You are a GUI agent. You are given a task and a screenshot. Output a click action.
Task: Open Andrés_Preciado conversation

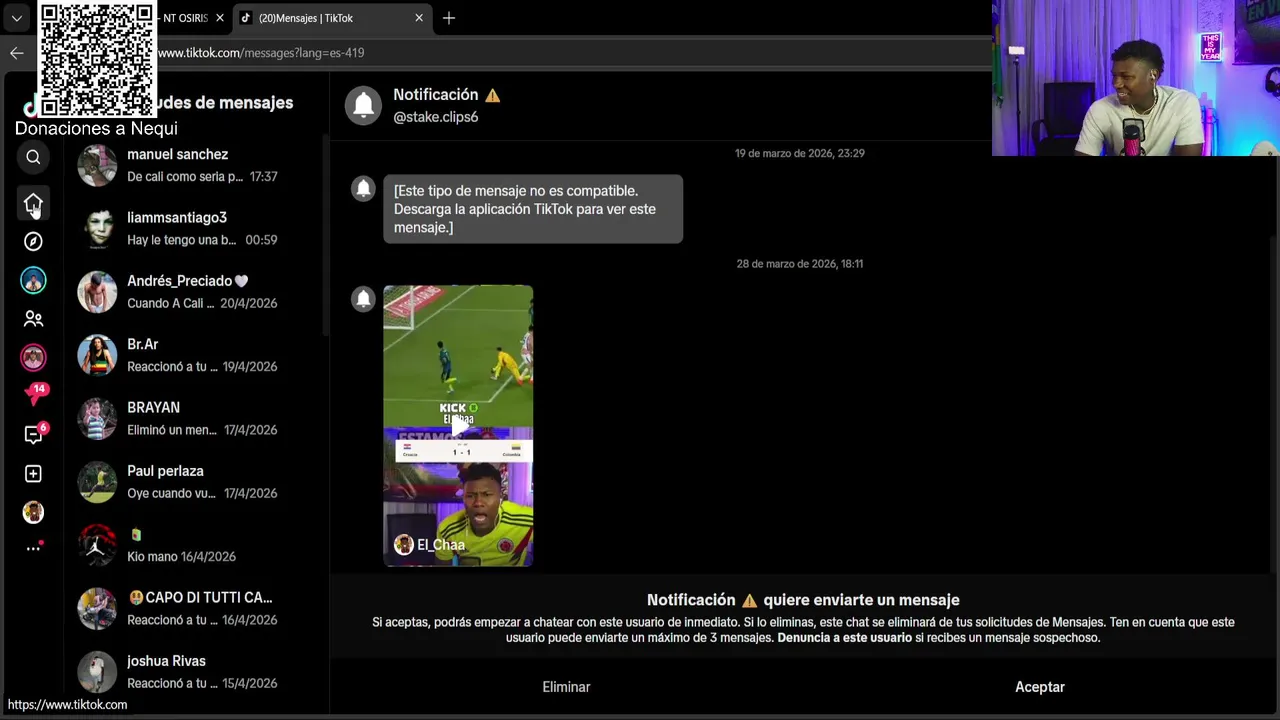click(196, 292)
